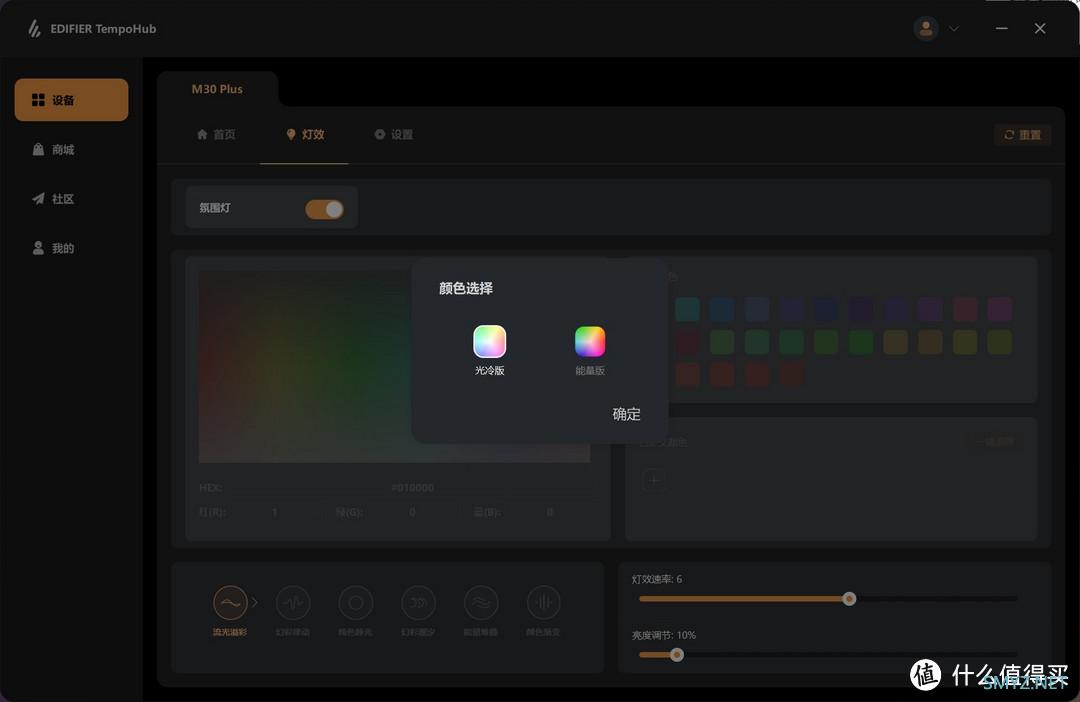
Task: Click the 红(R) red value field
Action: [275, 512]
